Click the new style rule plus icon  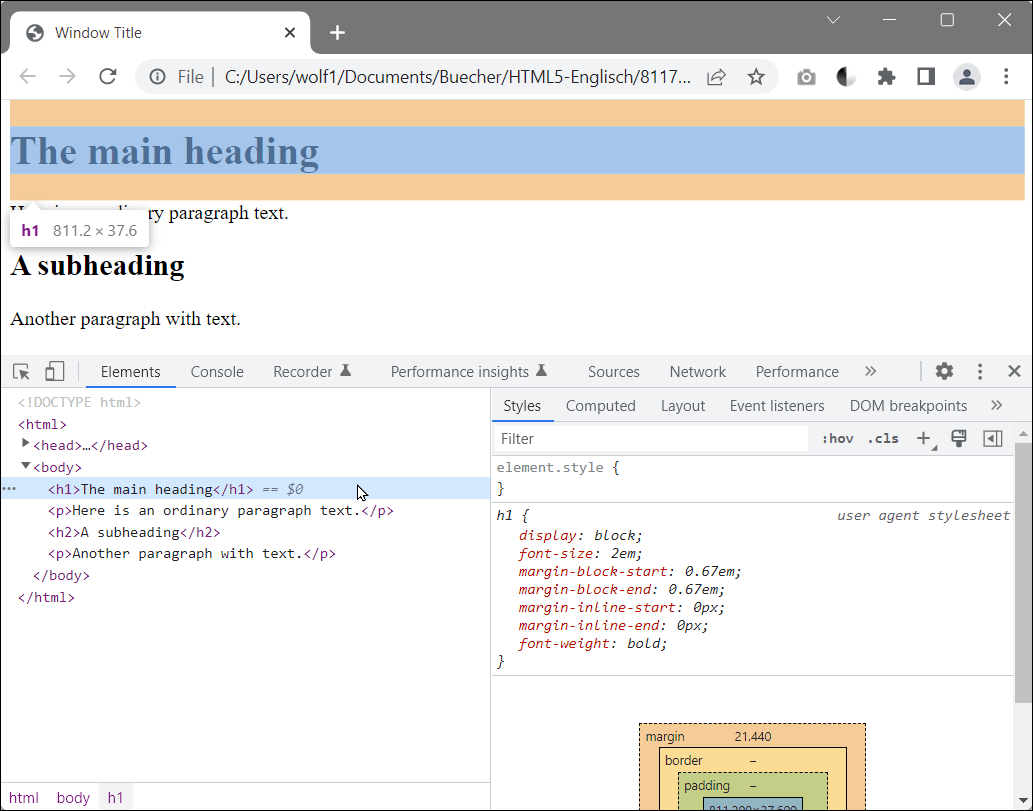coord(923,439)
